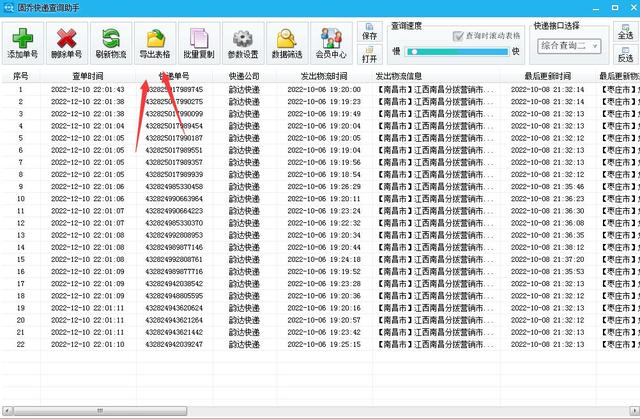Screen dimensions: 640x419
Task: Click the 查询速度 speed slider
Action: click(457, 52)
